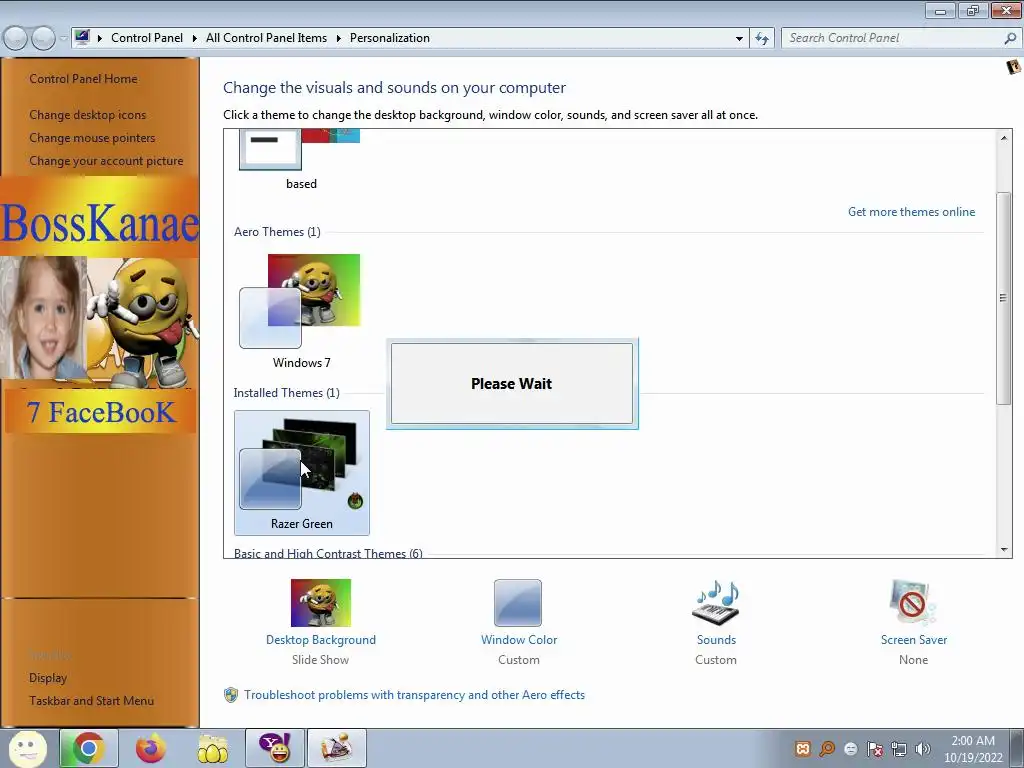Open Change mouse pointers
The width and height of the screenshot is (1024, 768).
point(92,138)
